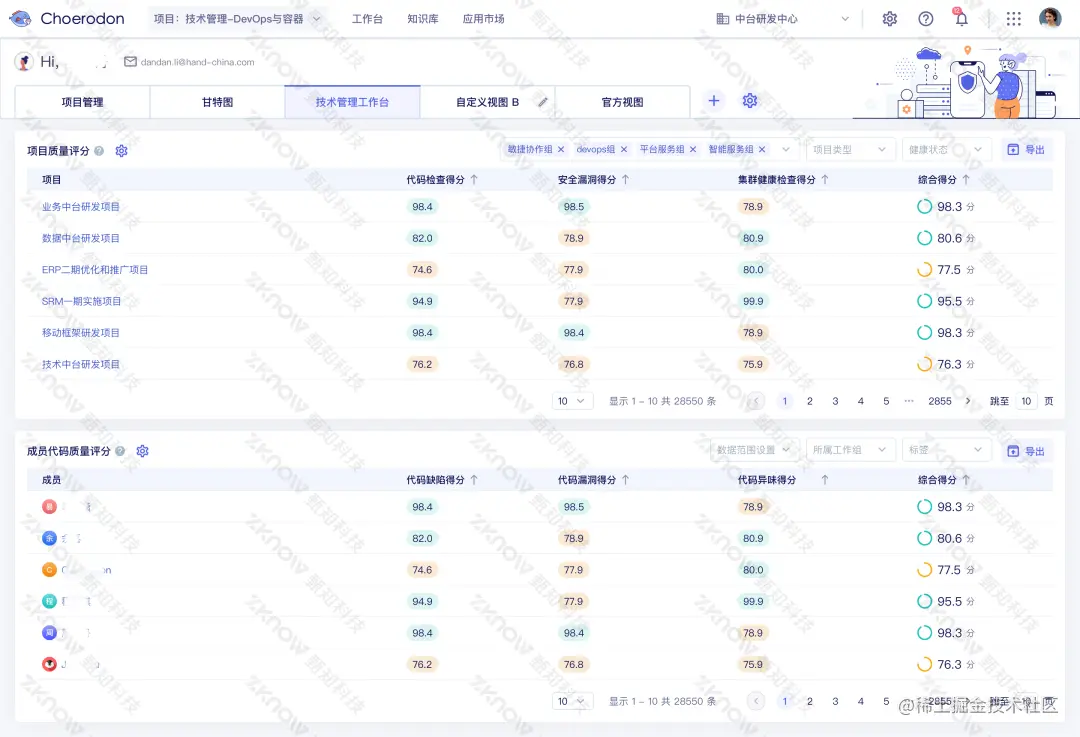The width and height of the screenshot is (1080, 737).
Task: Open the notification bell in top bar
Action: point(961,18)
